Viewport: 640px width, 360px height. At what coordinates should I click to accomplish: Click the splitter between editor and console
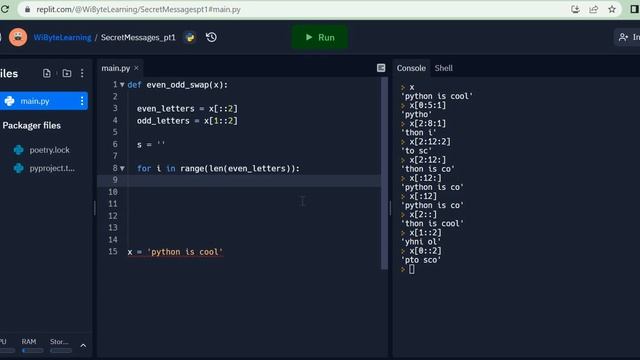pos(390,208)
